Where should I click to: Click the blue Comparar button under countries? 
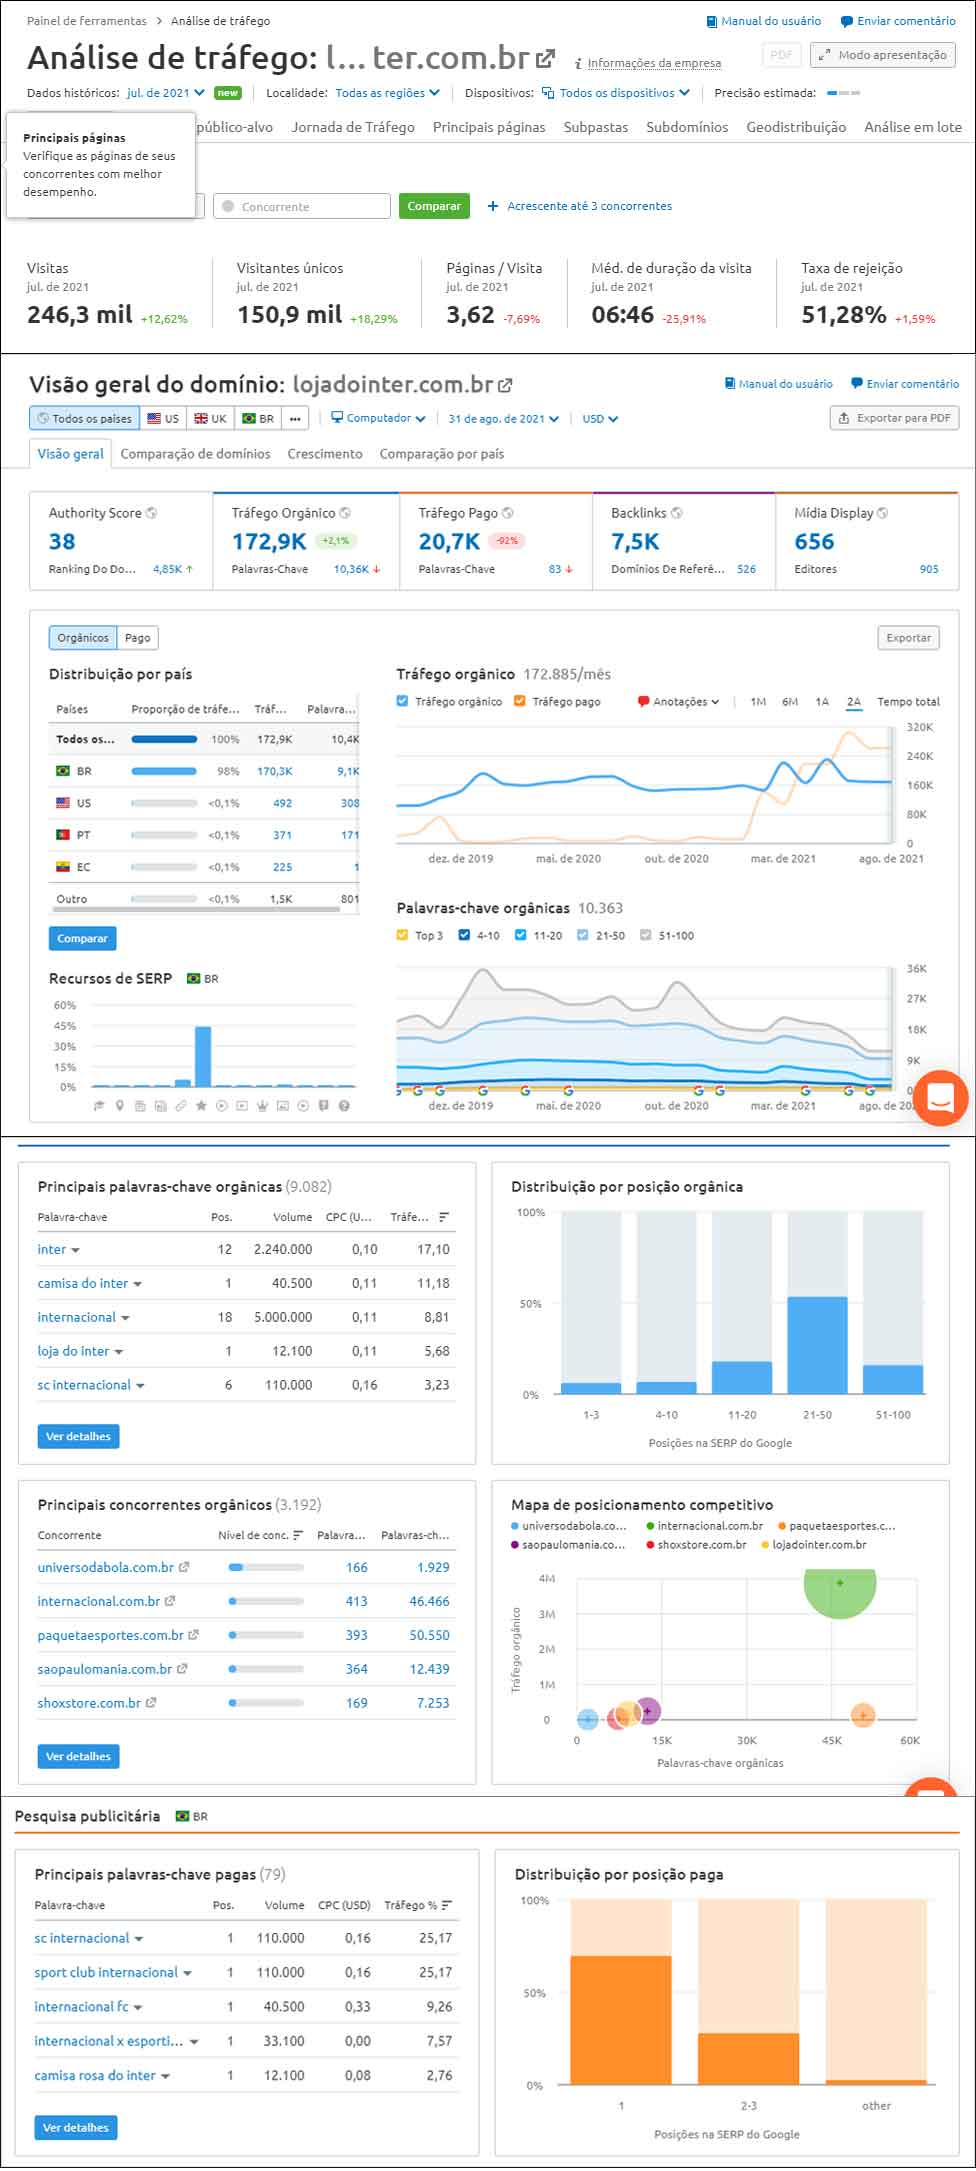[x=82, y=938]
